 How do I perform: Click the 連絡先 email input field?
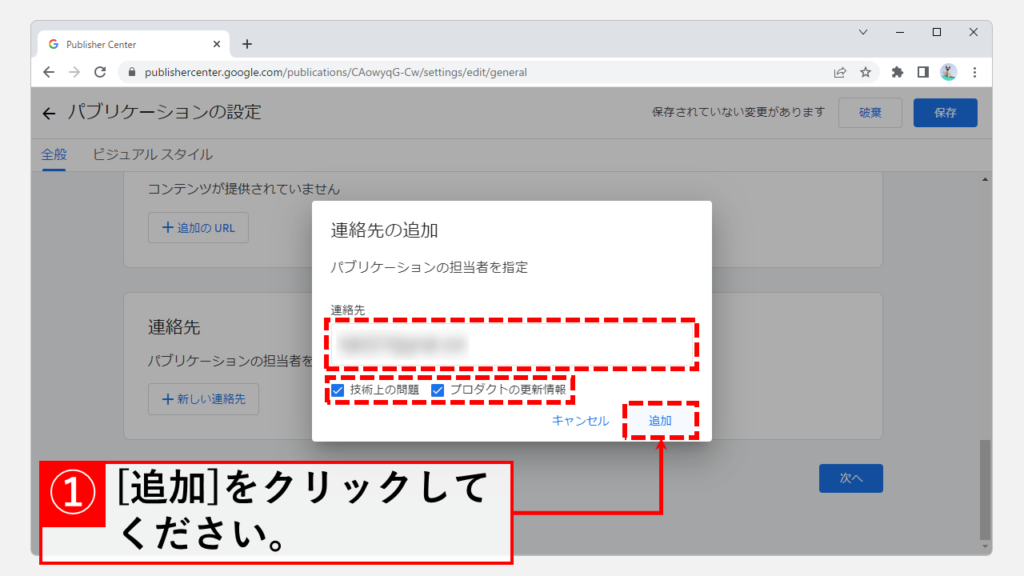point(511,345)
